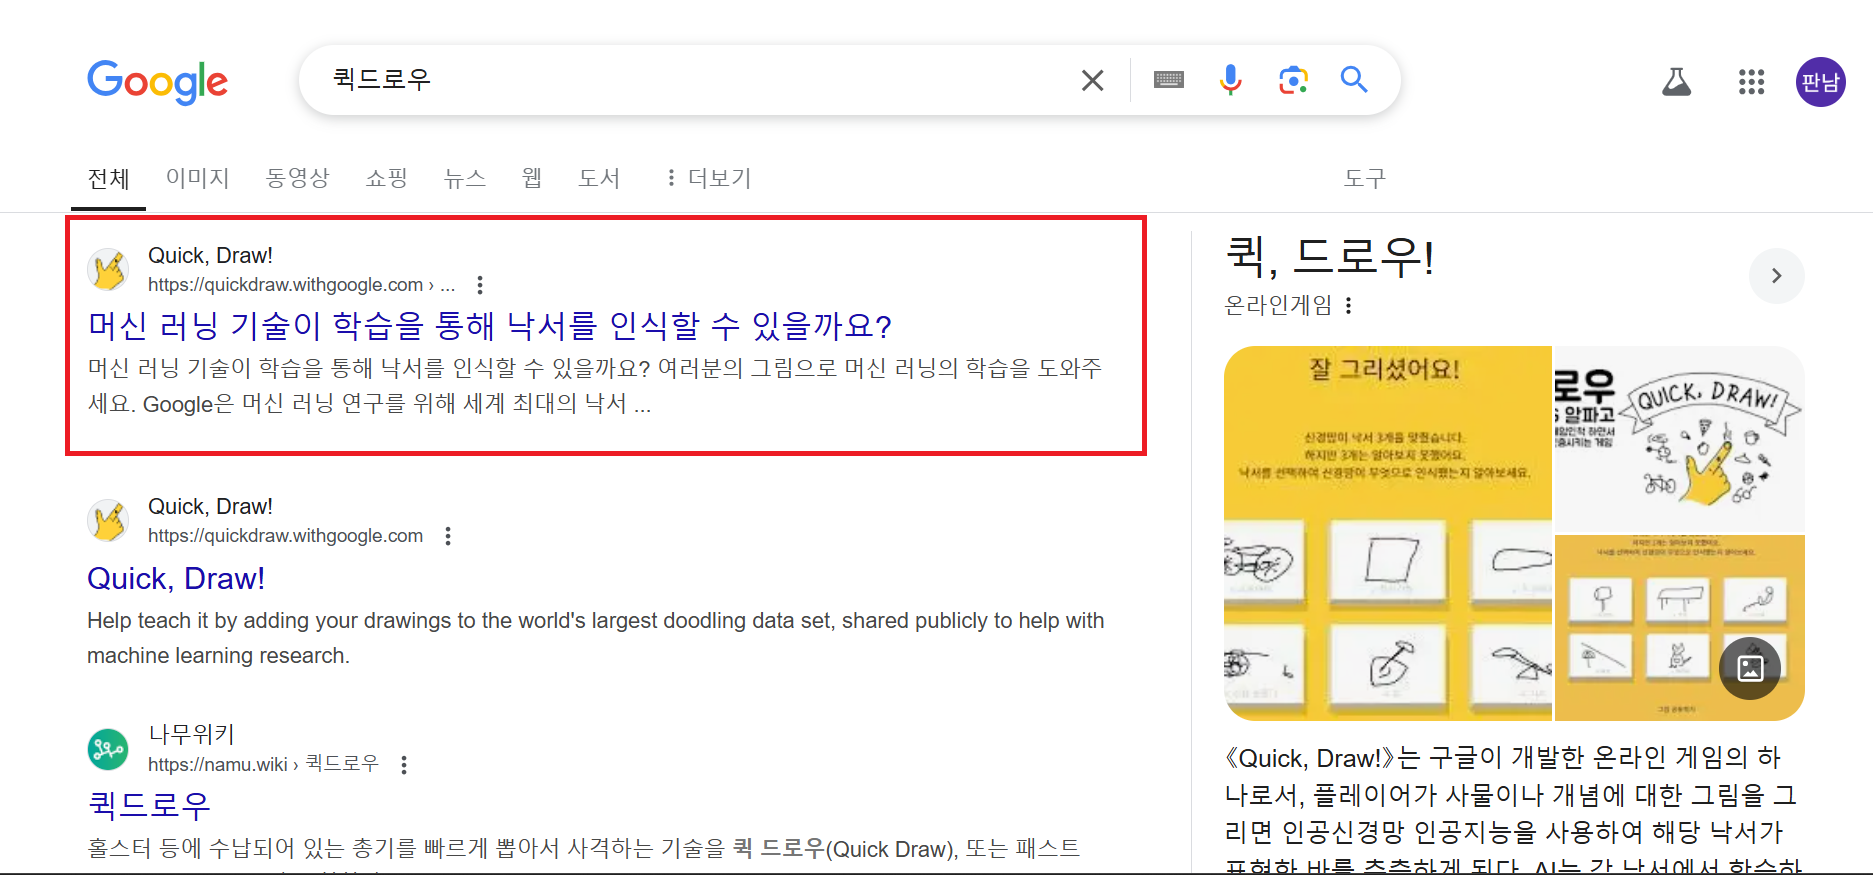The image size is (1873, 875).
Task: Open the yellow doodle grid thumbnail
Action: [x=1680, y=628]
